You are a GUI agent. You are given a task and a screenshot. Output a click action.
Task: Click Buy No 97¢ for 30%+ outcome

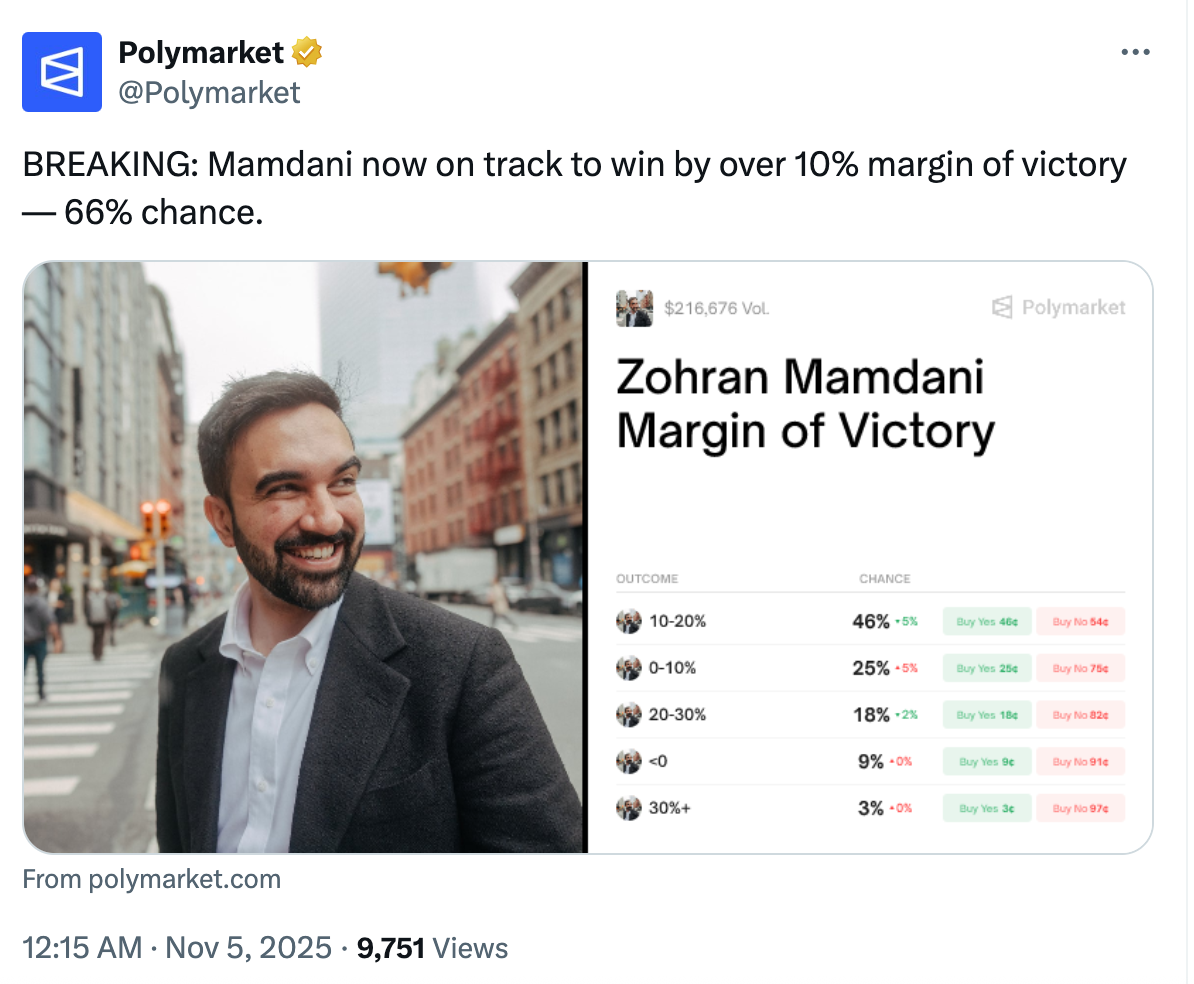(x=1080, y=808)
